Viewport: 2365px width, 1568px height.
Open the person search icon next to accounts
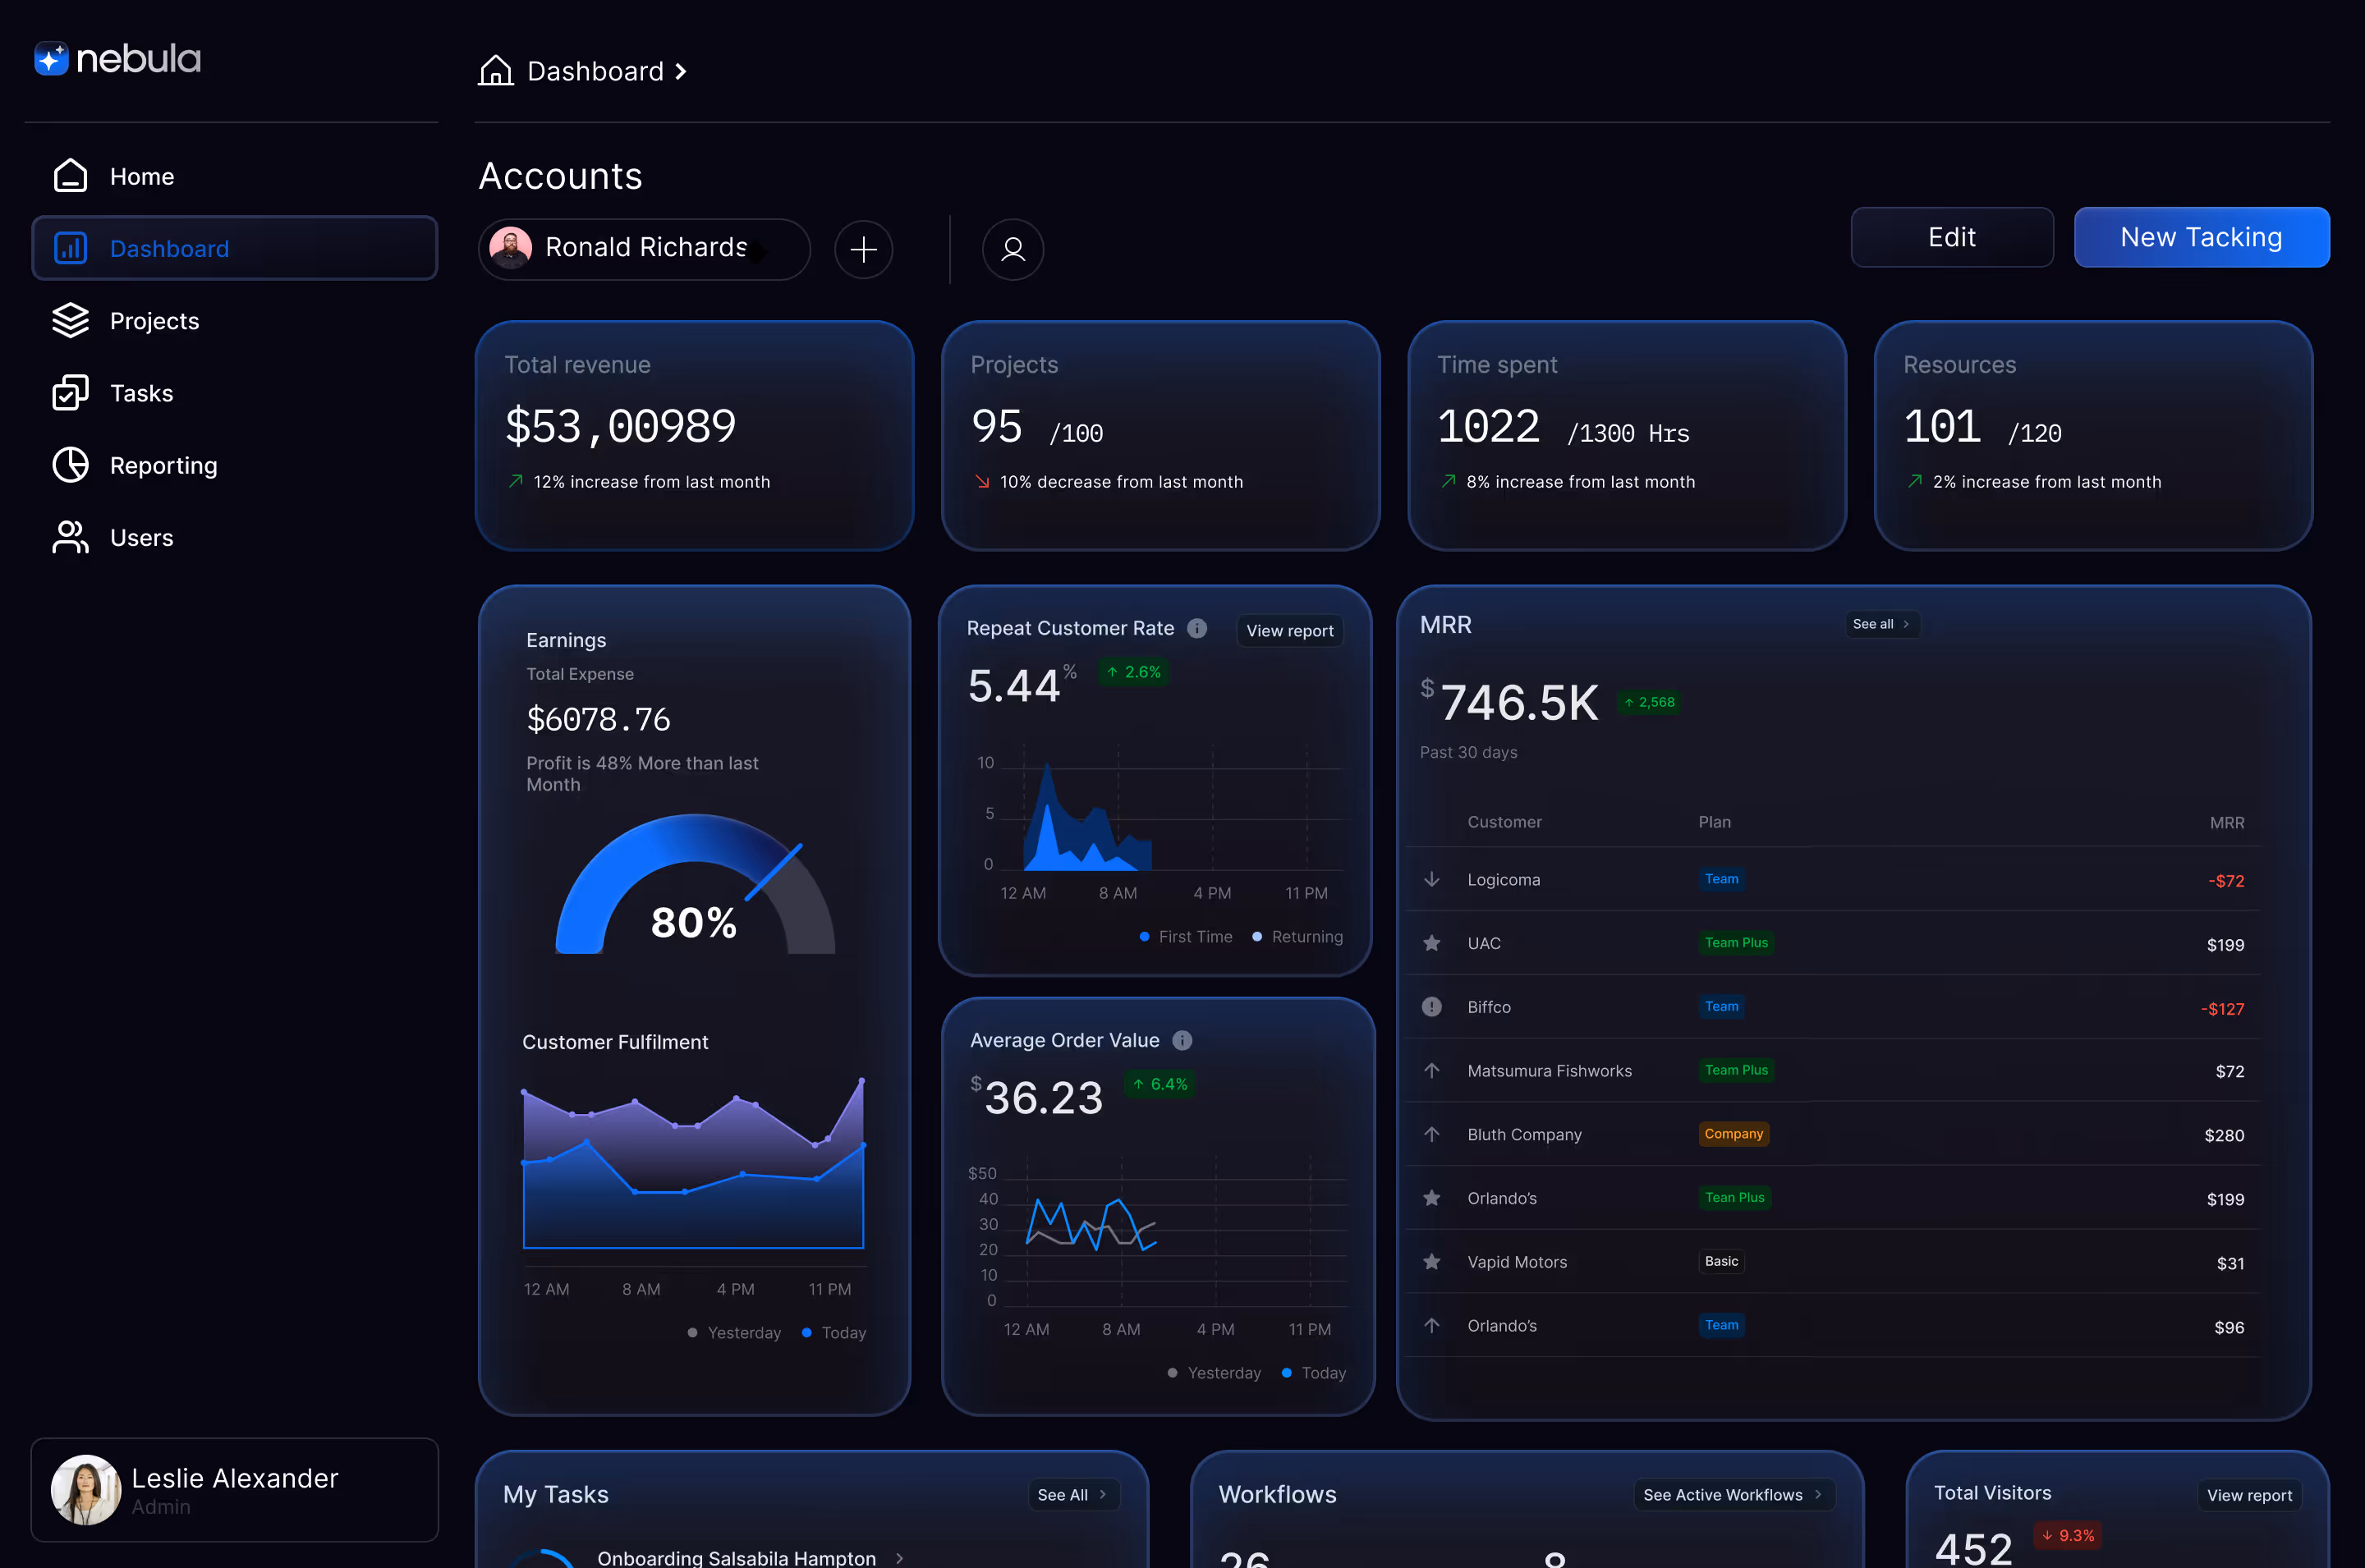[1013, 249]
